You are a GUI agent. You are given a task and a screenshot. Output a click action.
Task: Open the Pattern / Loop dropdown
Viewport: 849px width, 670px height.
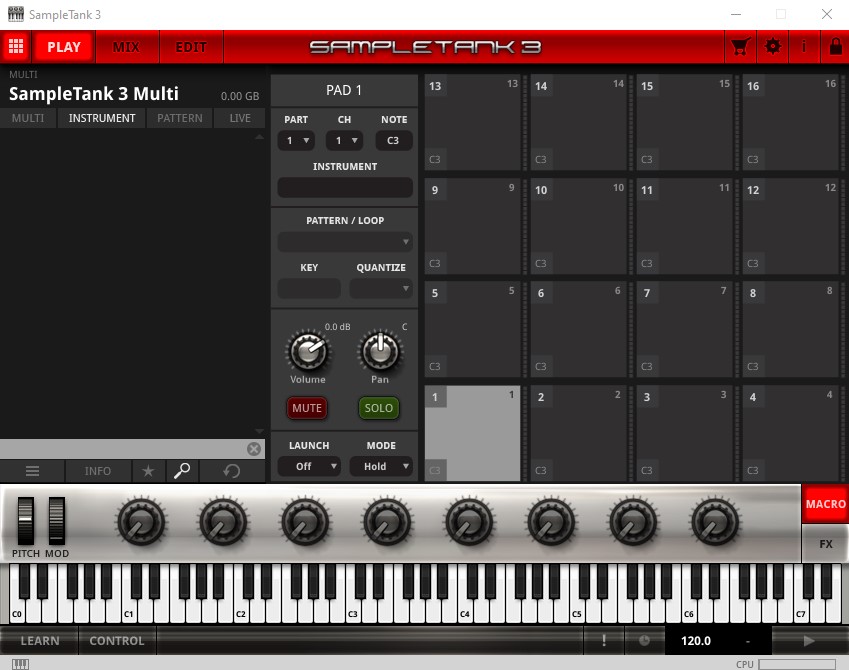[x=345, y=242]
